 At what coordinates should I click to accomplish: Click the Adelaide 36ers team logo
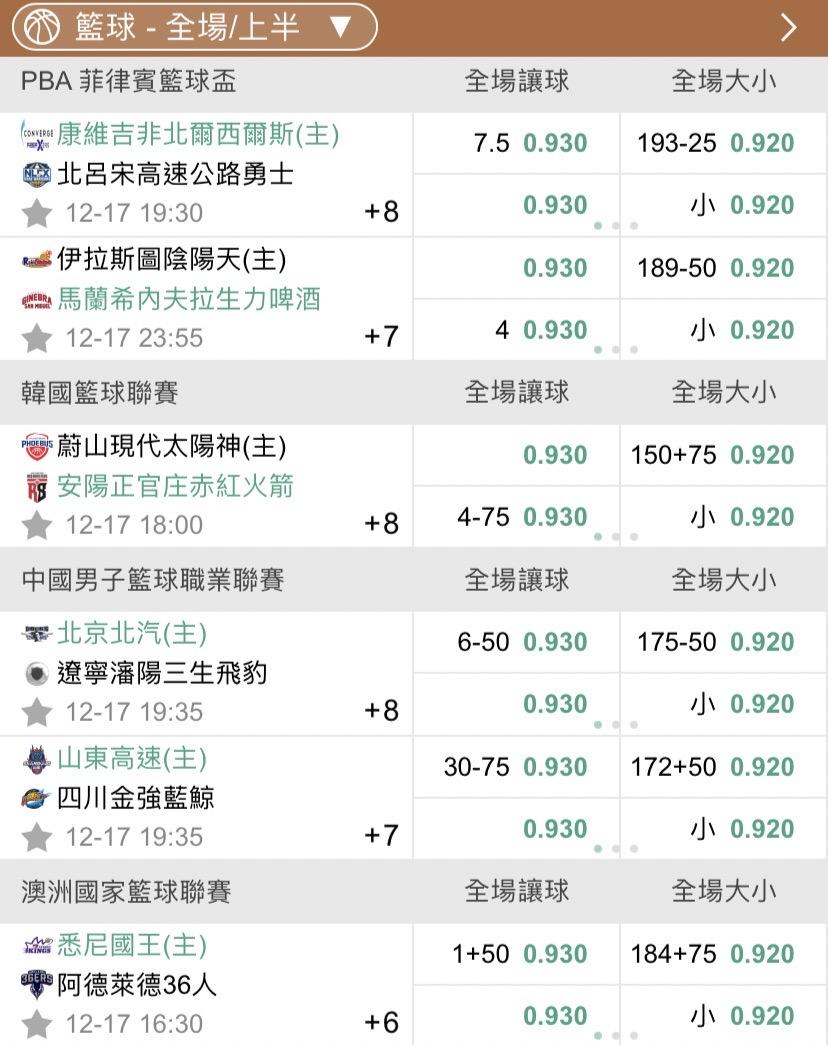(37, 985)
